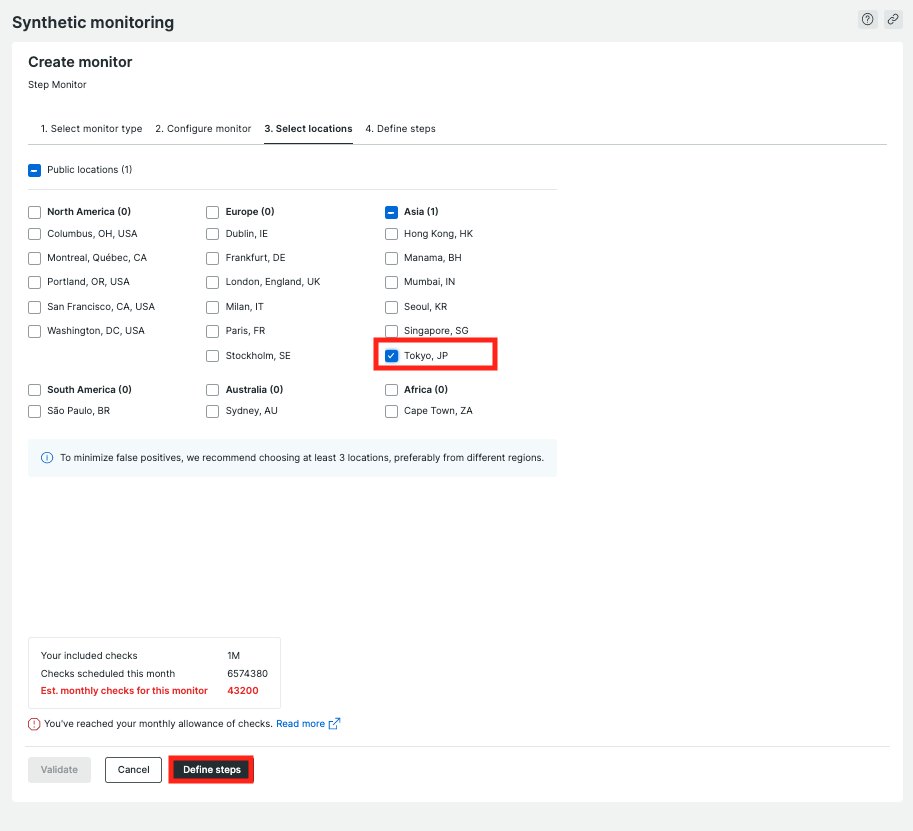Toggle the Asia region checkbox

391,212
